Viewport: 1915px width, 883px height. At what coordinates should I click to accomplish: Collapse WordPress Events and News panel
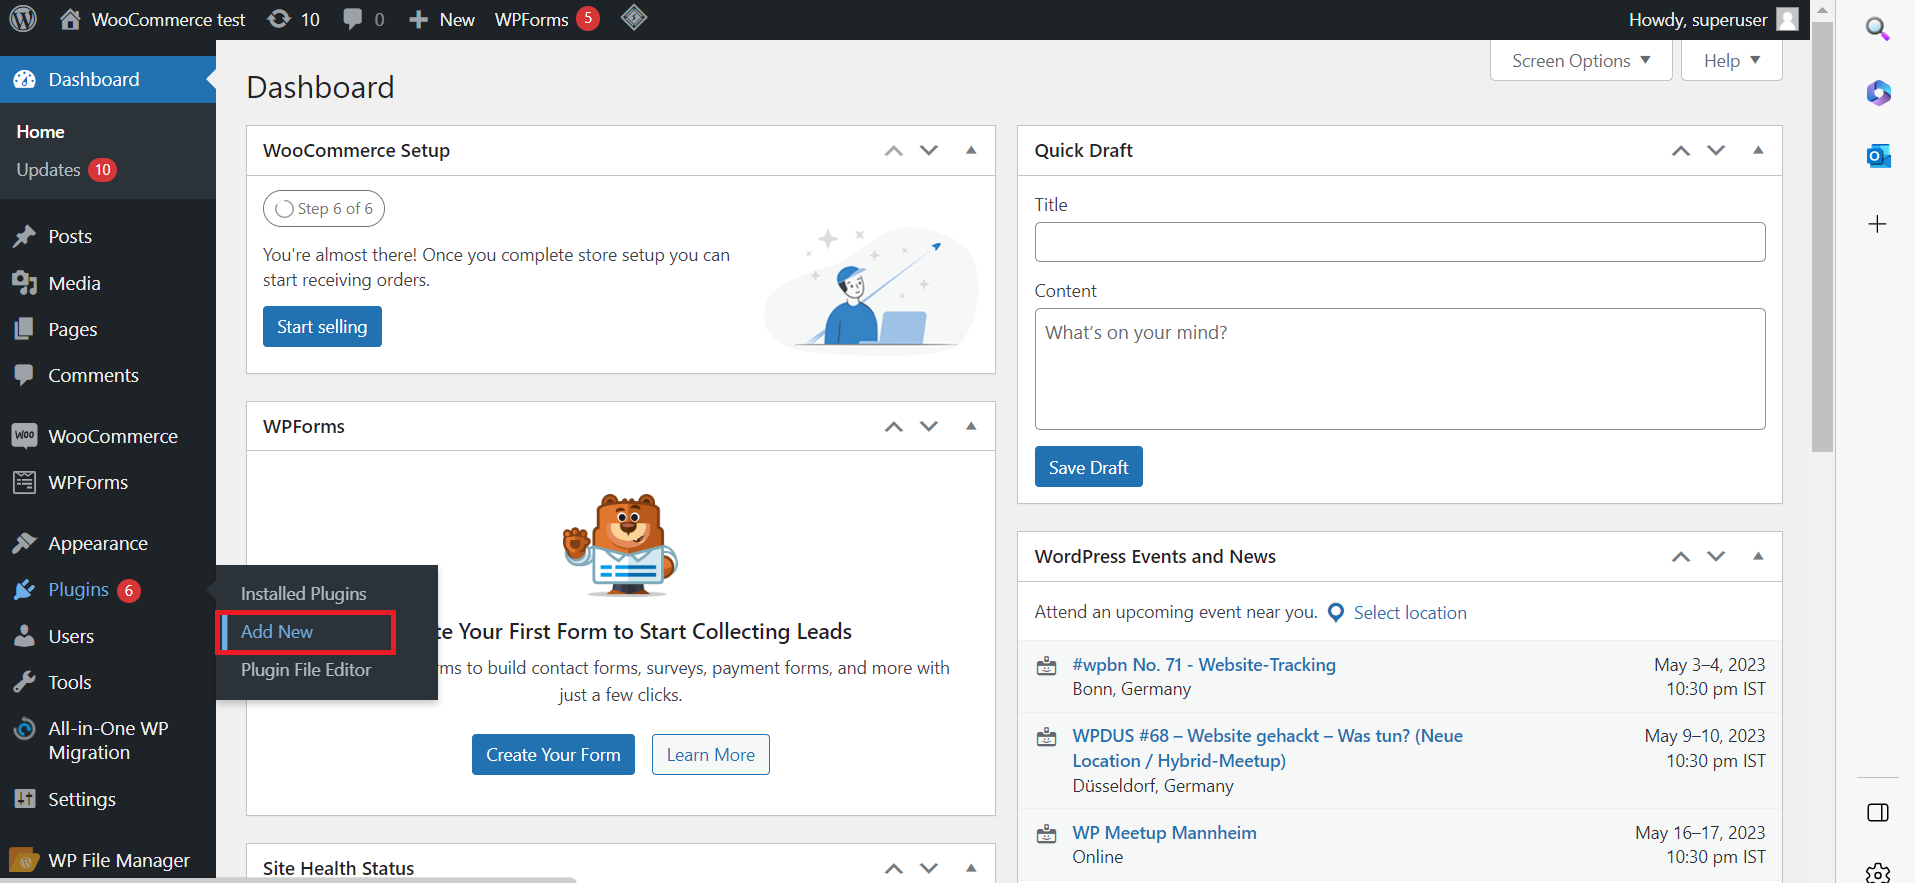[1758, 556]
